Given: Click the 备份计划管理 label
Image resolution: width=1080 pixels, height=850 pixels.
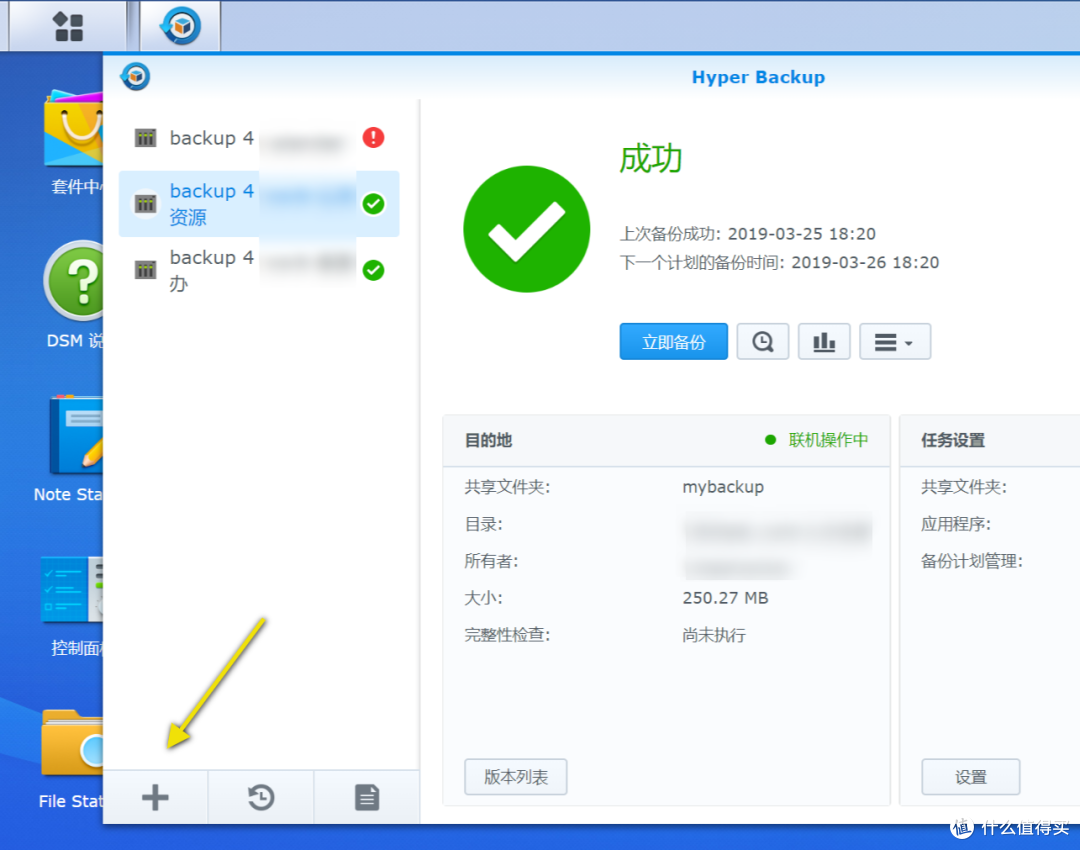Looking at the screenshot, I should tap(971, 561).
